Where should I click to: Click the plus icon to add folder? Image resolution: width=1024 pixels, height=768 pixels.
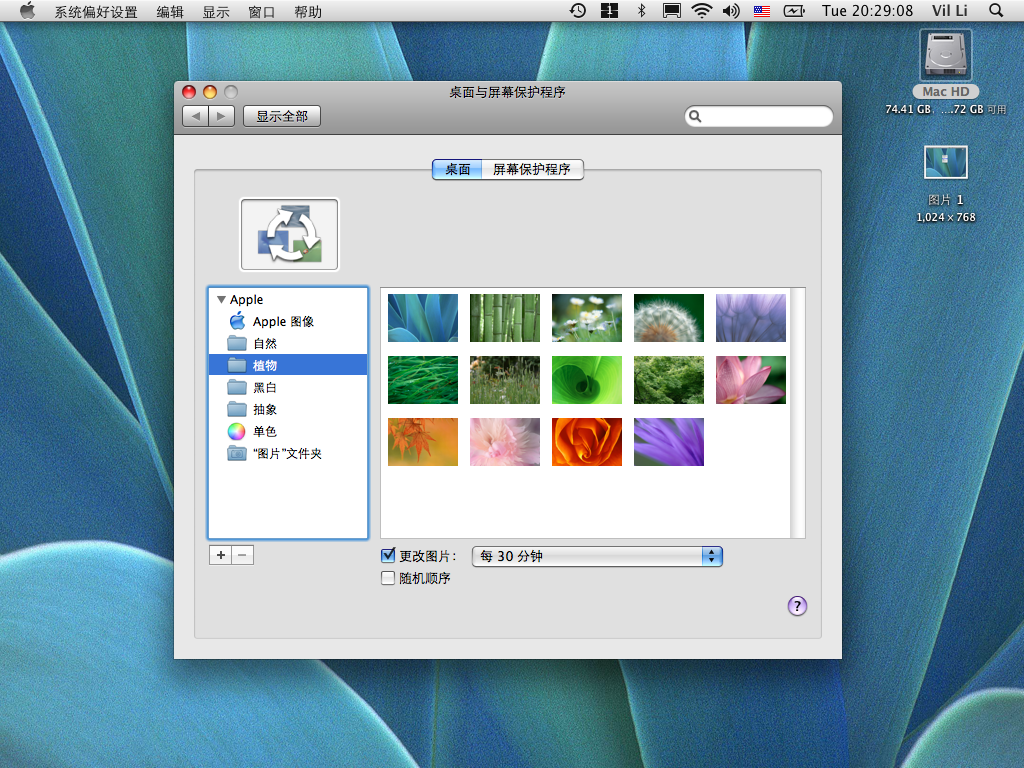click(220, 555)
